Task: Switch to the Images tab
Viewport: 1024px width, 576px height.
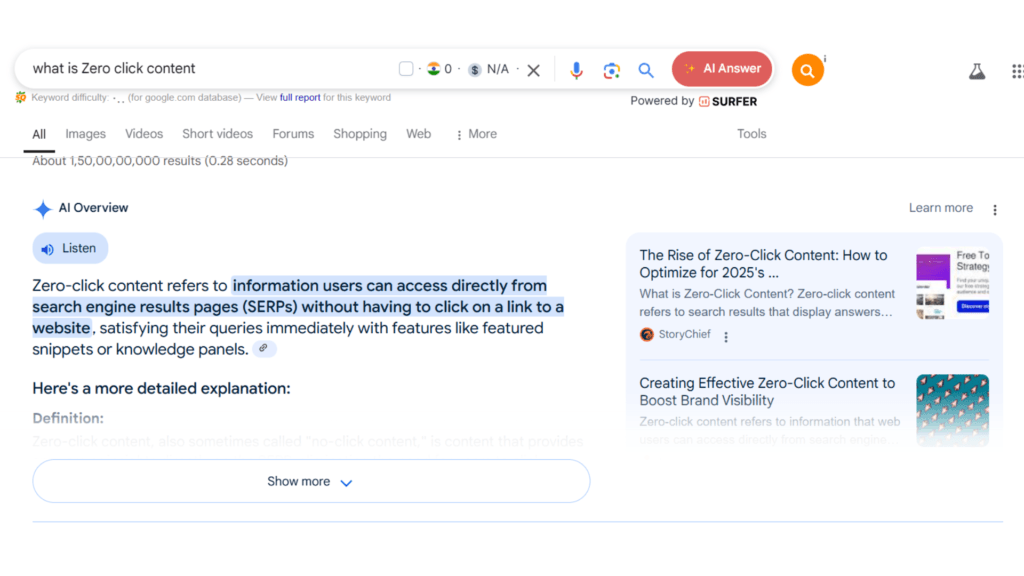Action: pos(85,134)
